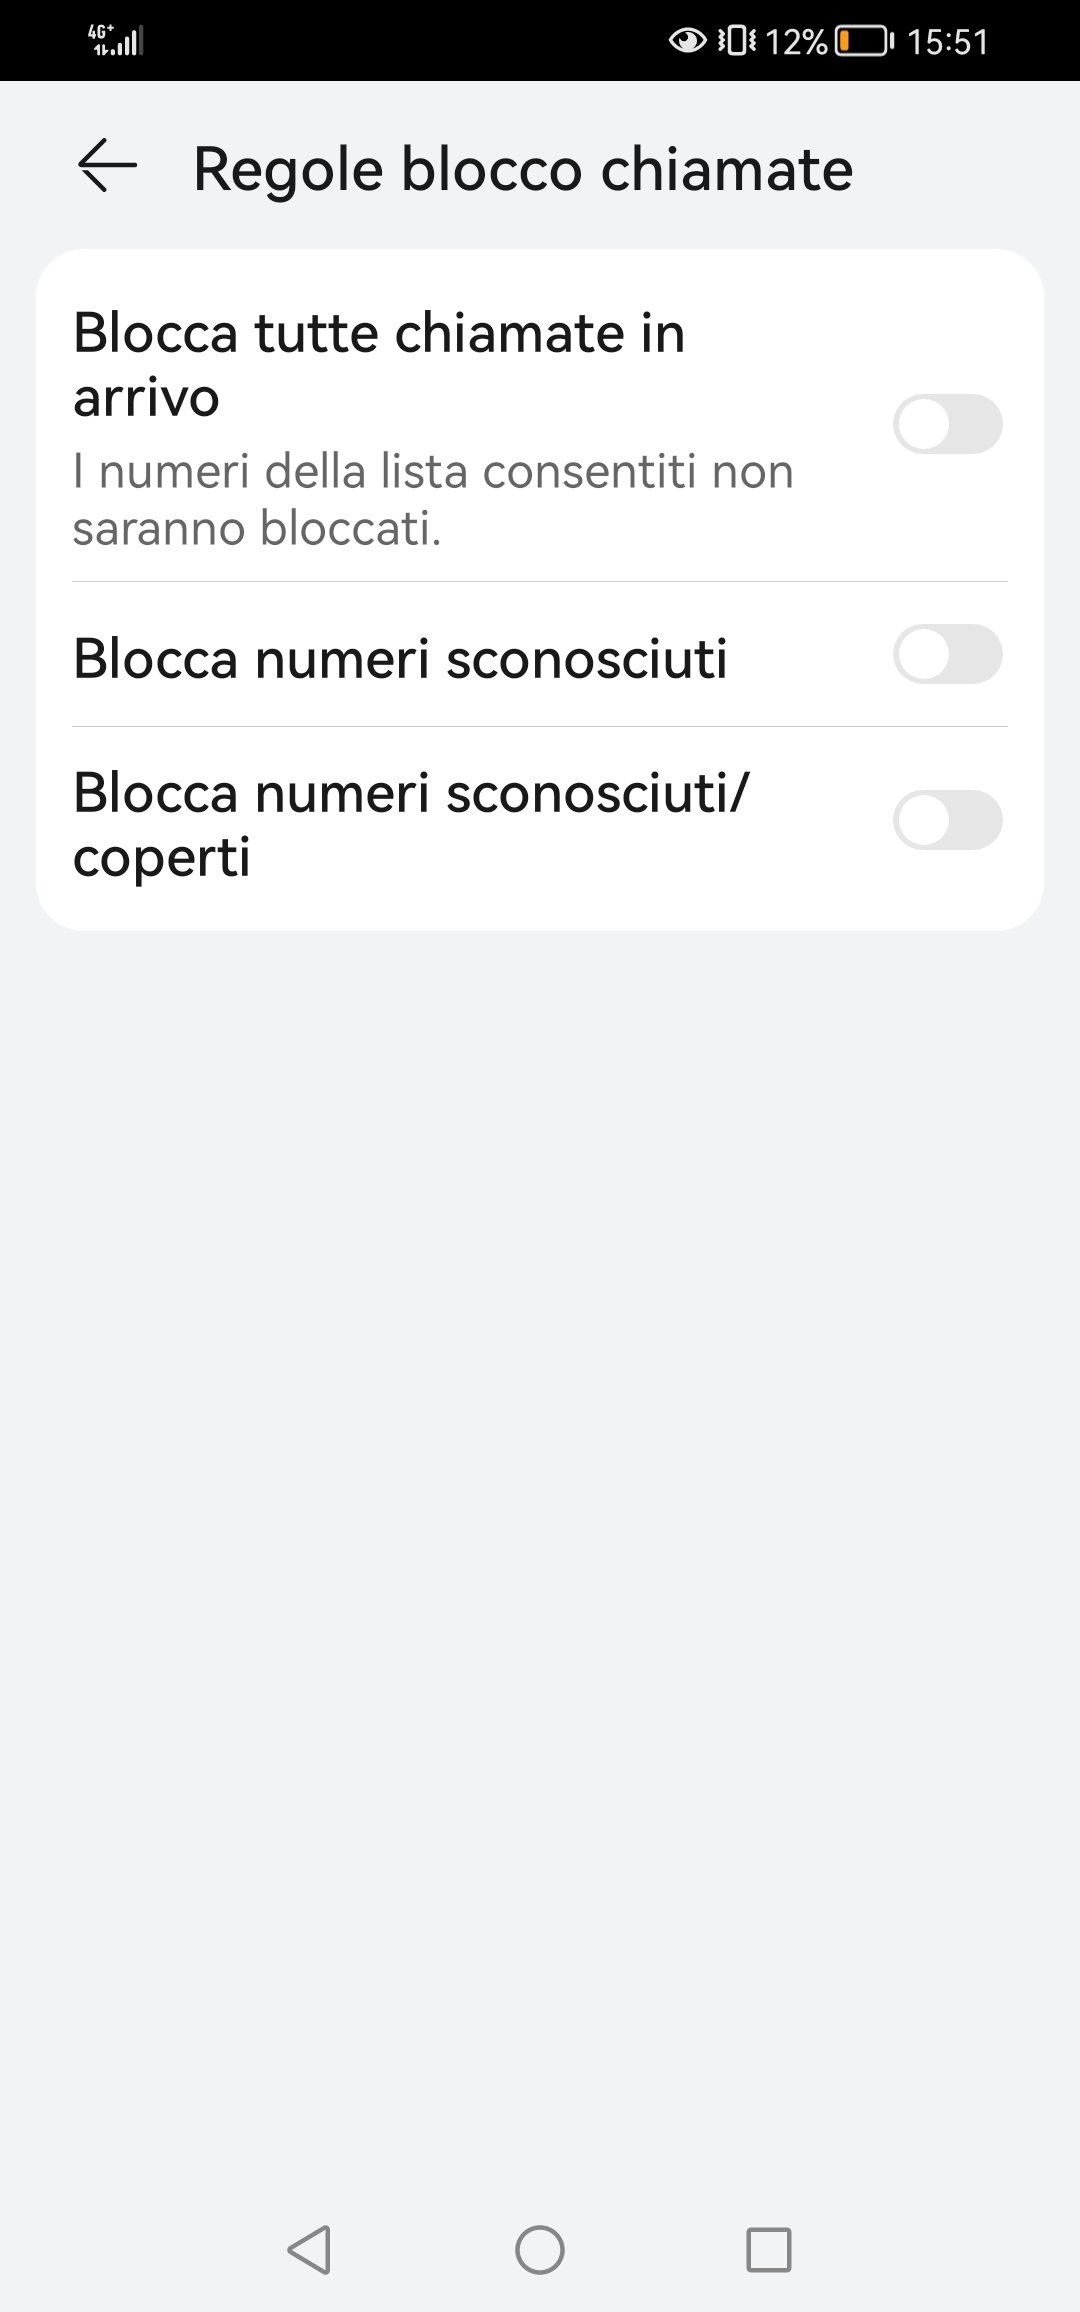This screenshot has width=1080, height=2312.
Task: Tap the vibrate mode status icon
Action: tap(737, 41)
